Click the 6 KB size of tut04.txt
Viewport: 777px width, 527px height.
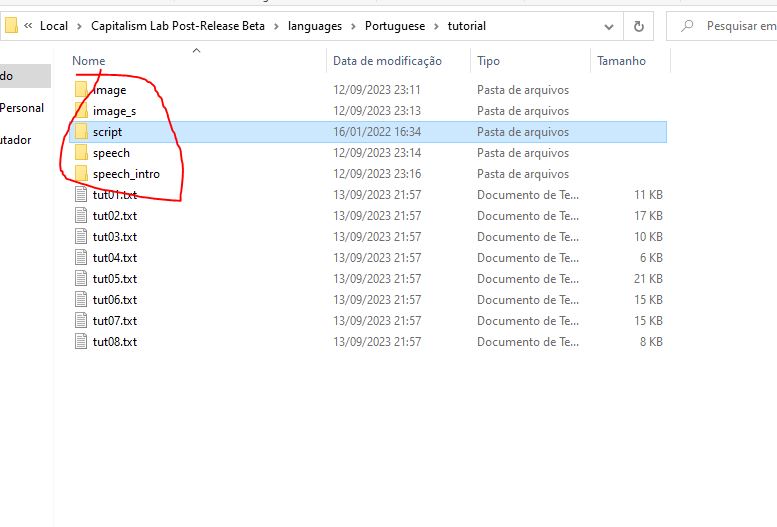pos(651,257)
